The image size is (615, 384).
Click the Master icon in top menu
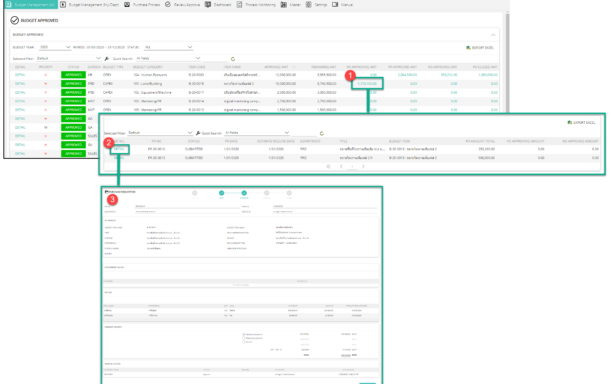coord(284,4)
